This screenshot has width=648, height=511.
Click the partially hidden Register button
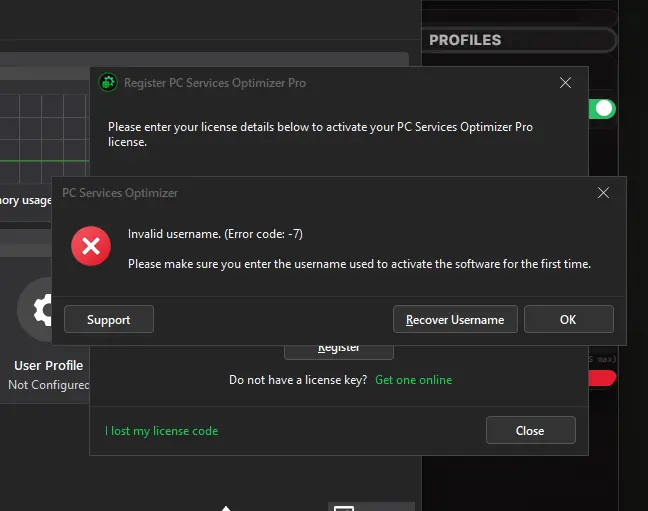click(338, 352)
